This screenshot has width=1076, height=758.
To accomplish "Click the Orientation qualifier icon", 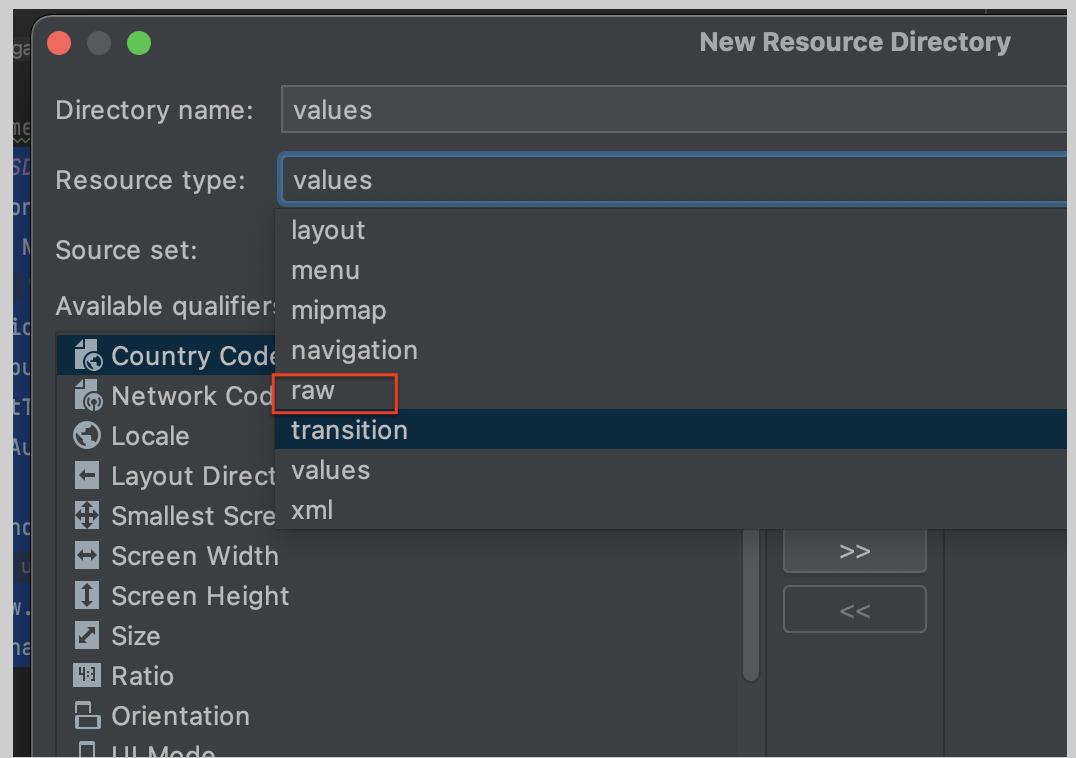I will (86, 715).
